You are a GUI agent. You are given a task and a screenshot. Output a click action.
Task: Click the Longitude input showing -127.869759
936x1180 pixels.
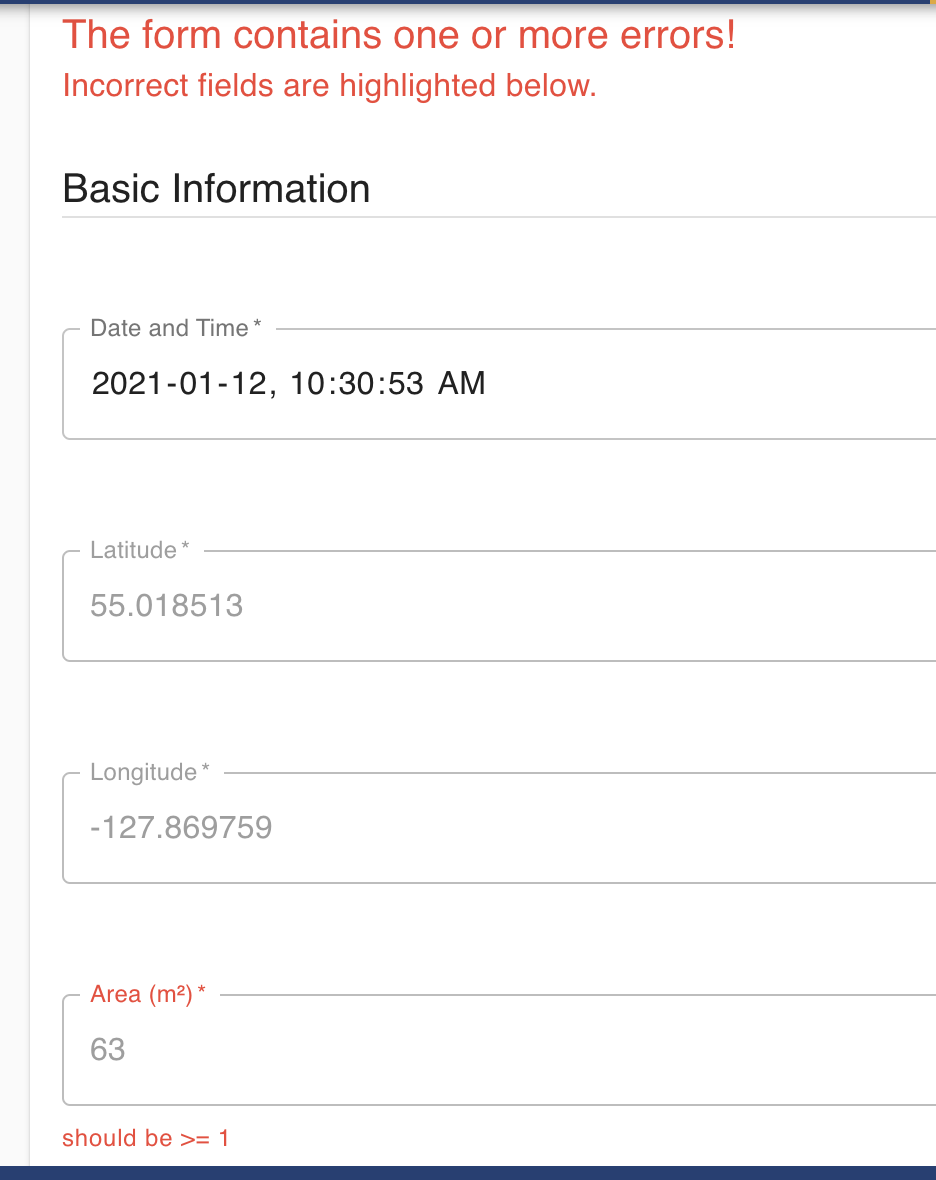pyautogui.click(x=181, y=827)
